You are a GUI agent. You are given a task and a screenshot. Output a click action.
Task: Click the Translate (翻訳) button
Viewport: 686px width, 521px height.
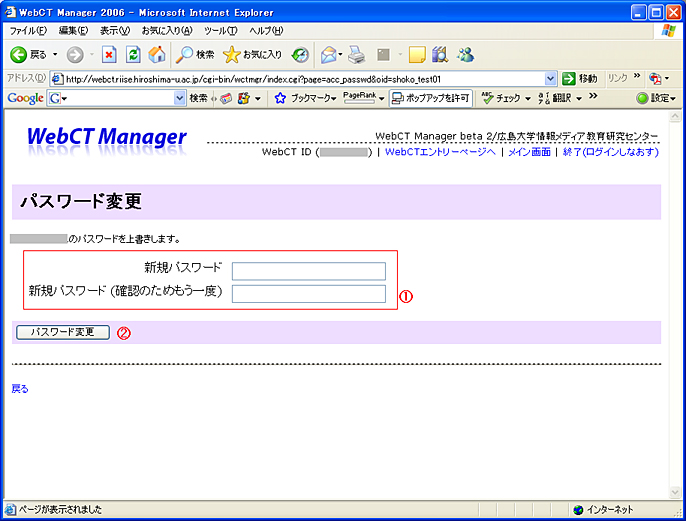[556, 98]
